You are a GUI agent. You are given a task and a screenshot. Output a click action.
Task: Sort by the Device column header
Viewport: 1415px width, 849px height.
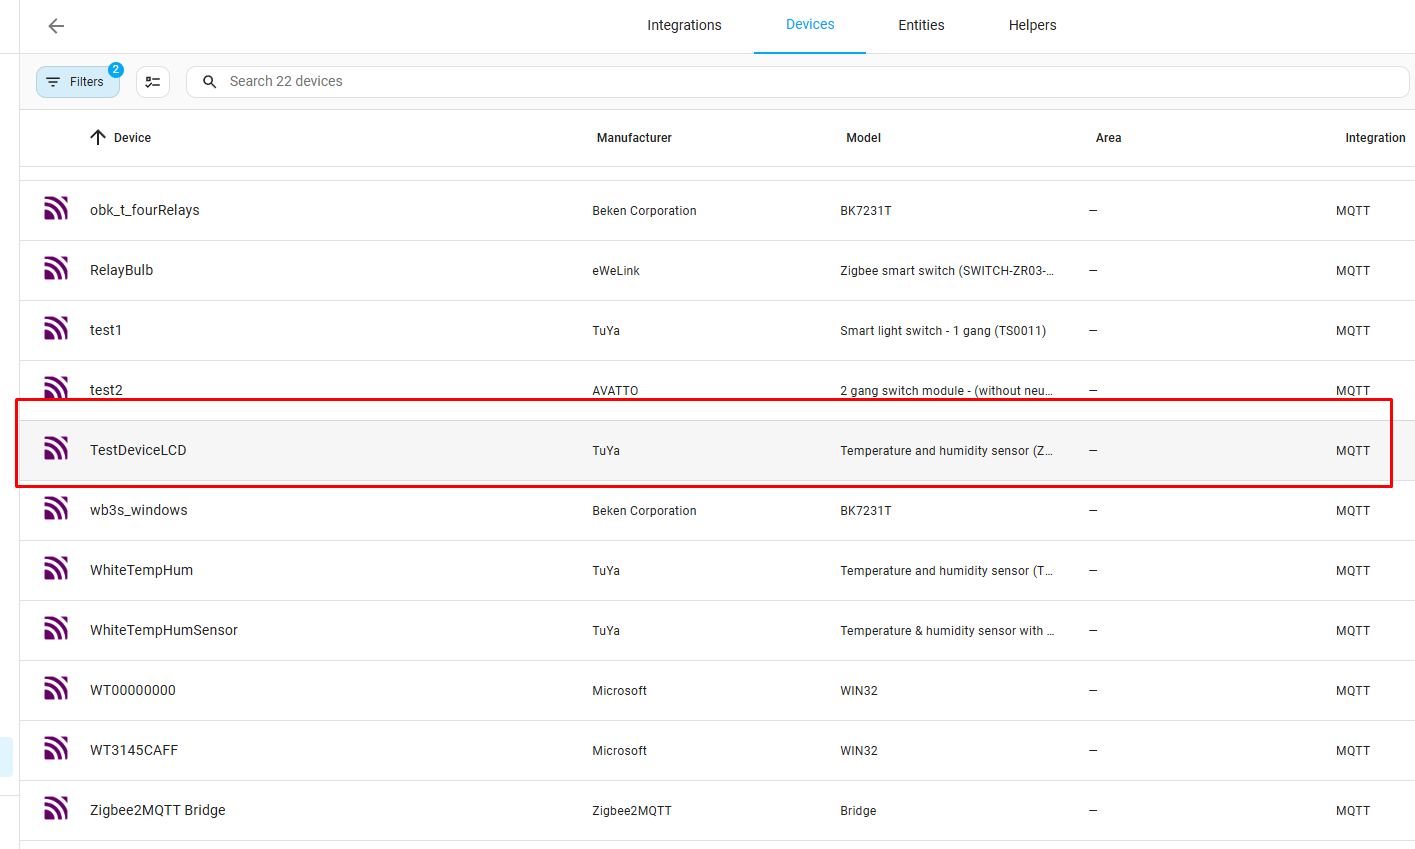coord(132,138)
